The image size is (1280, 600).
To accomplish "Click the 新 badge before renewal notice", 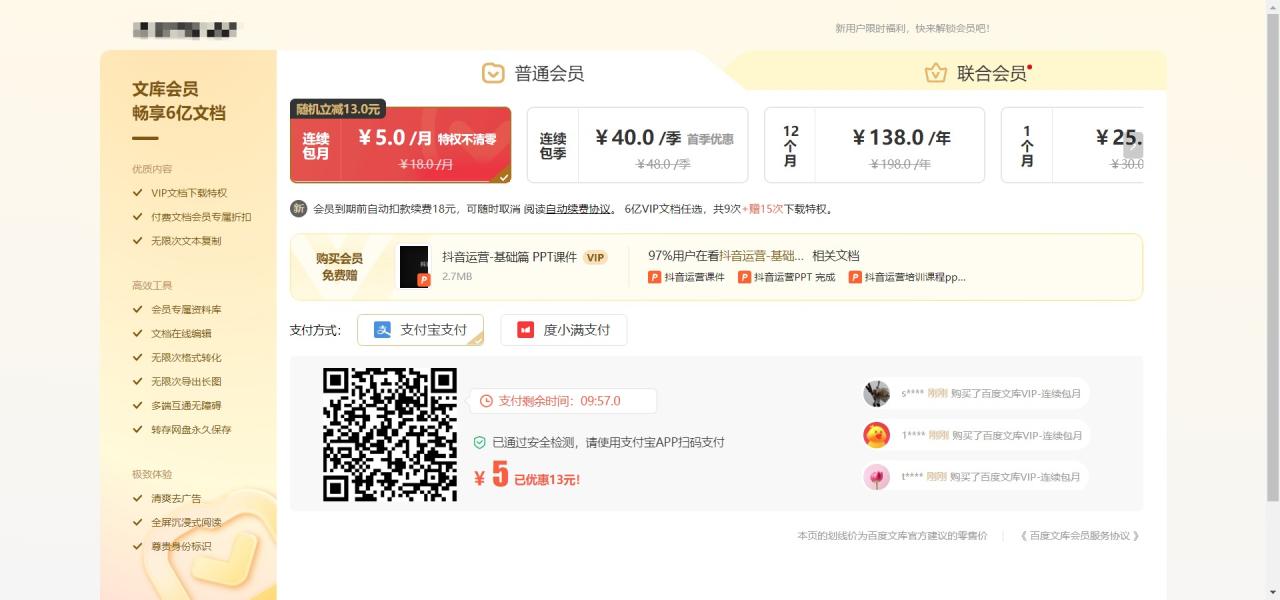I will (298, 209).
